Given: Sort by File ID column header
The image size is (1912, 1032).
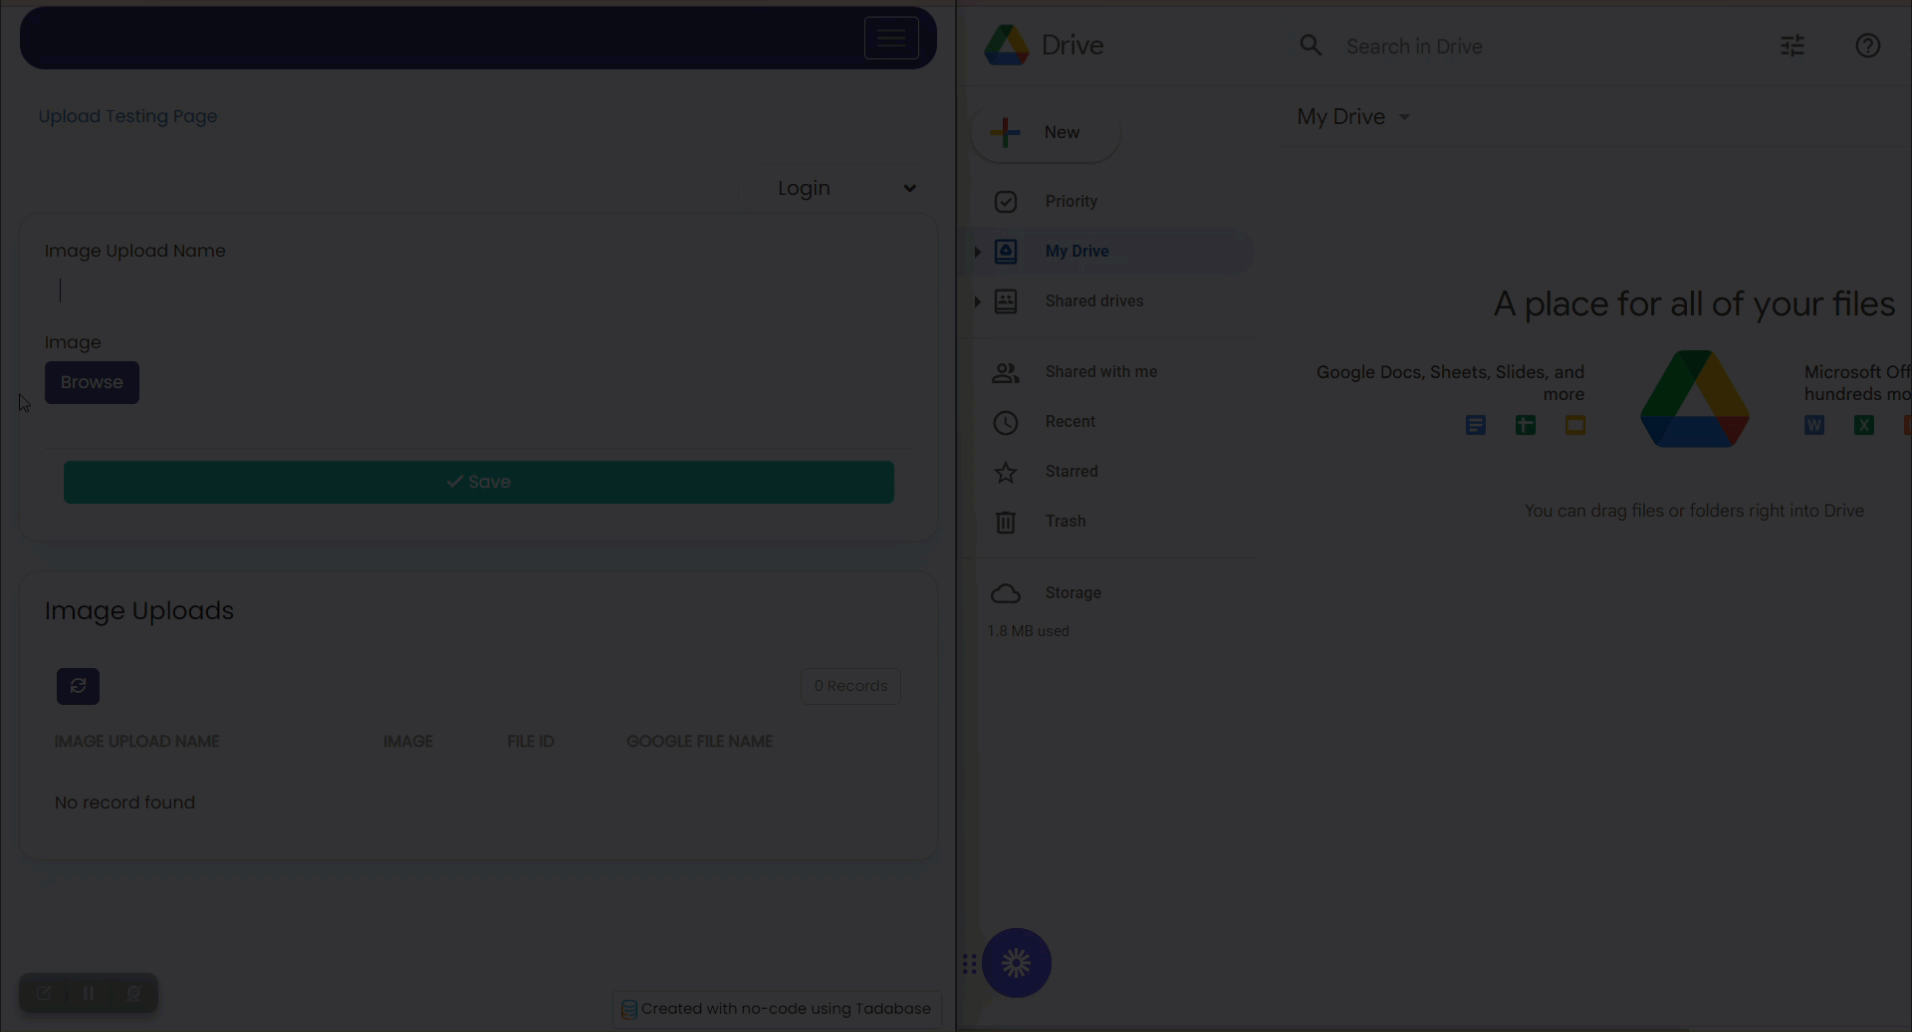Looking at the screenshot, I should click(530, 741).
